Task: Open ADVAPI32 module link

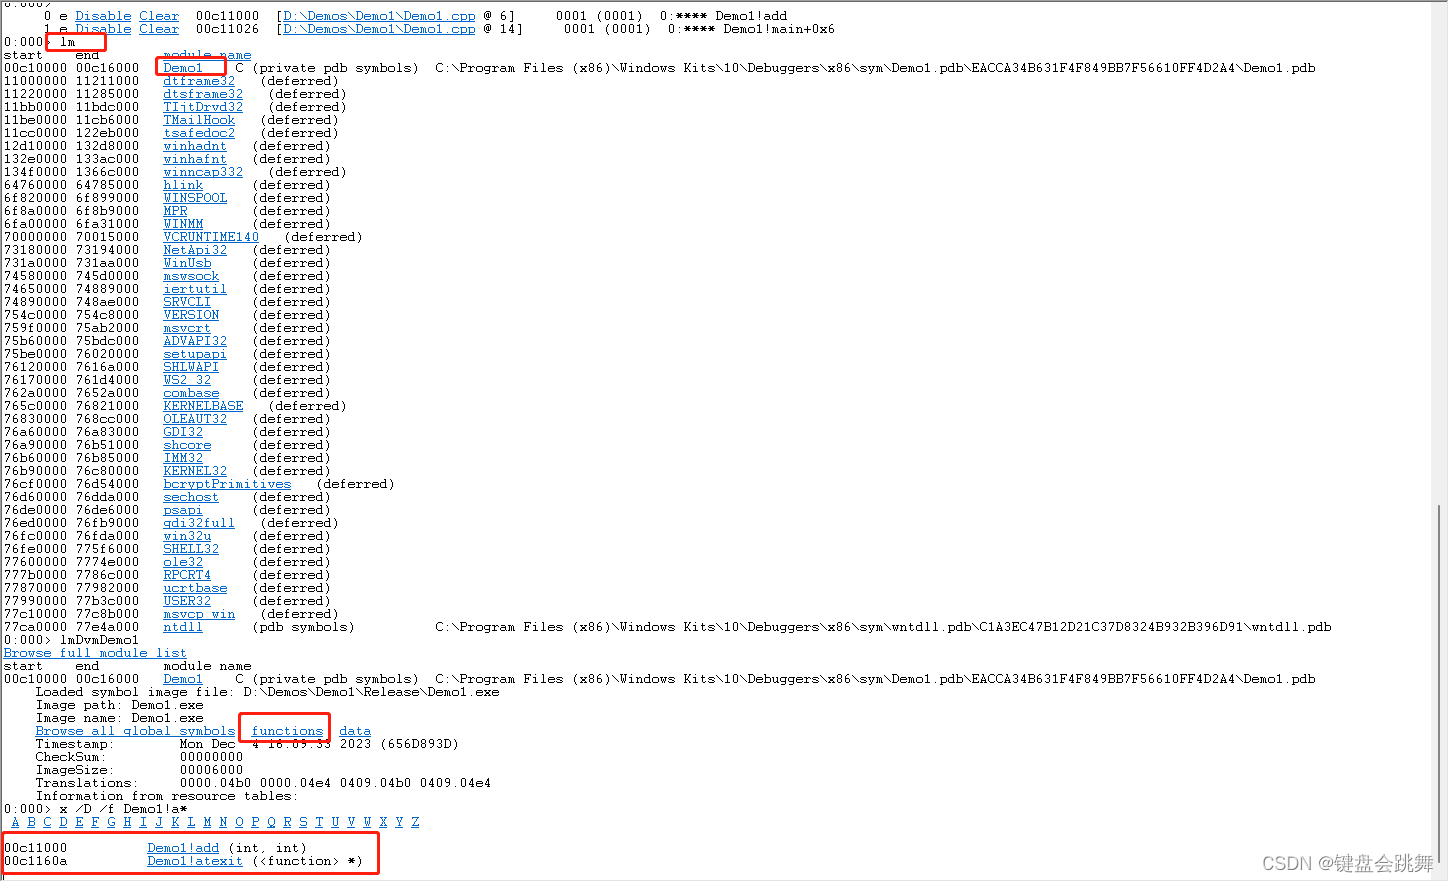Action: point(195,341)
